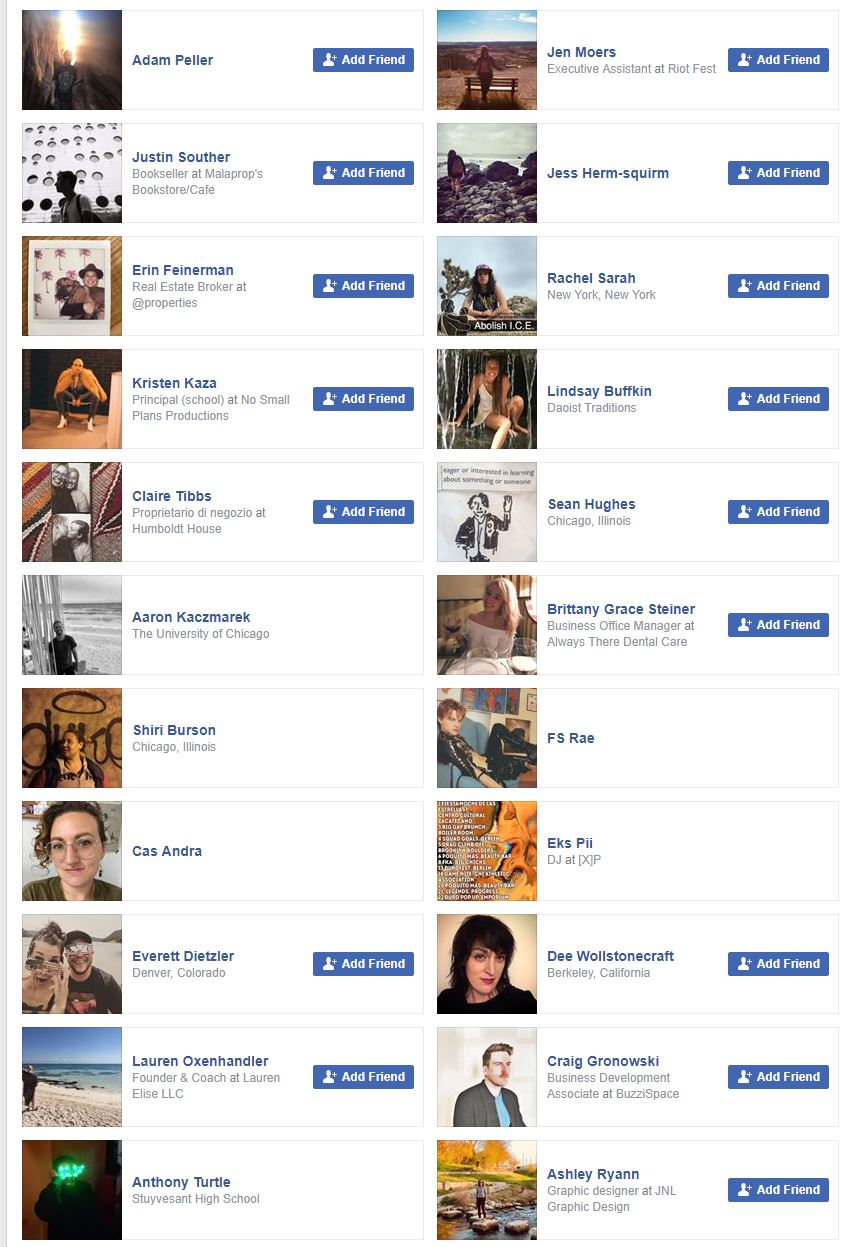The width and height of the screenshot is (856, 1247).
Task: Add Adam Peller as a friend
Action: (363, 60)
